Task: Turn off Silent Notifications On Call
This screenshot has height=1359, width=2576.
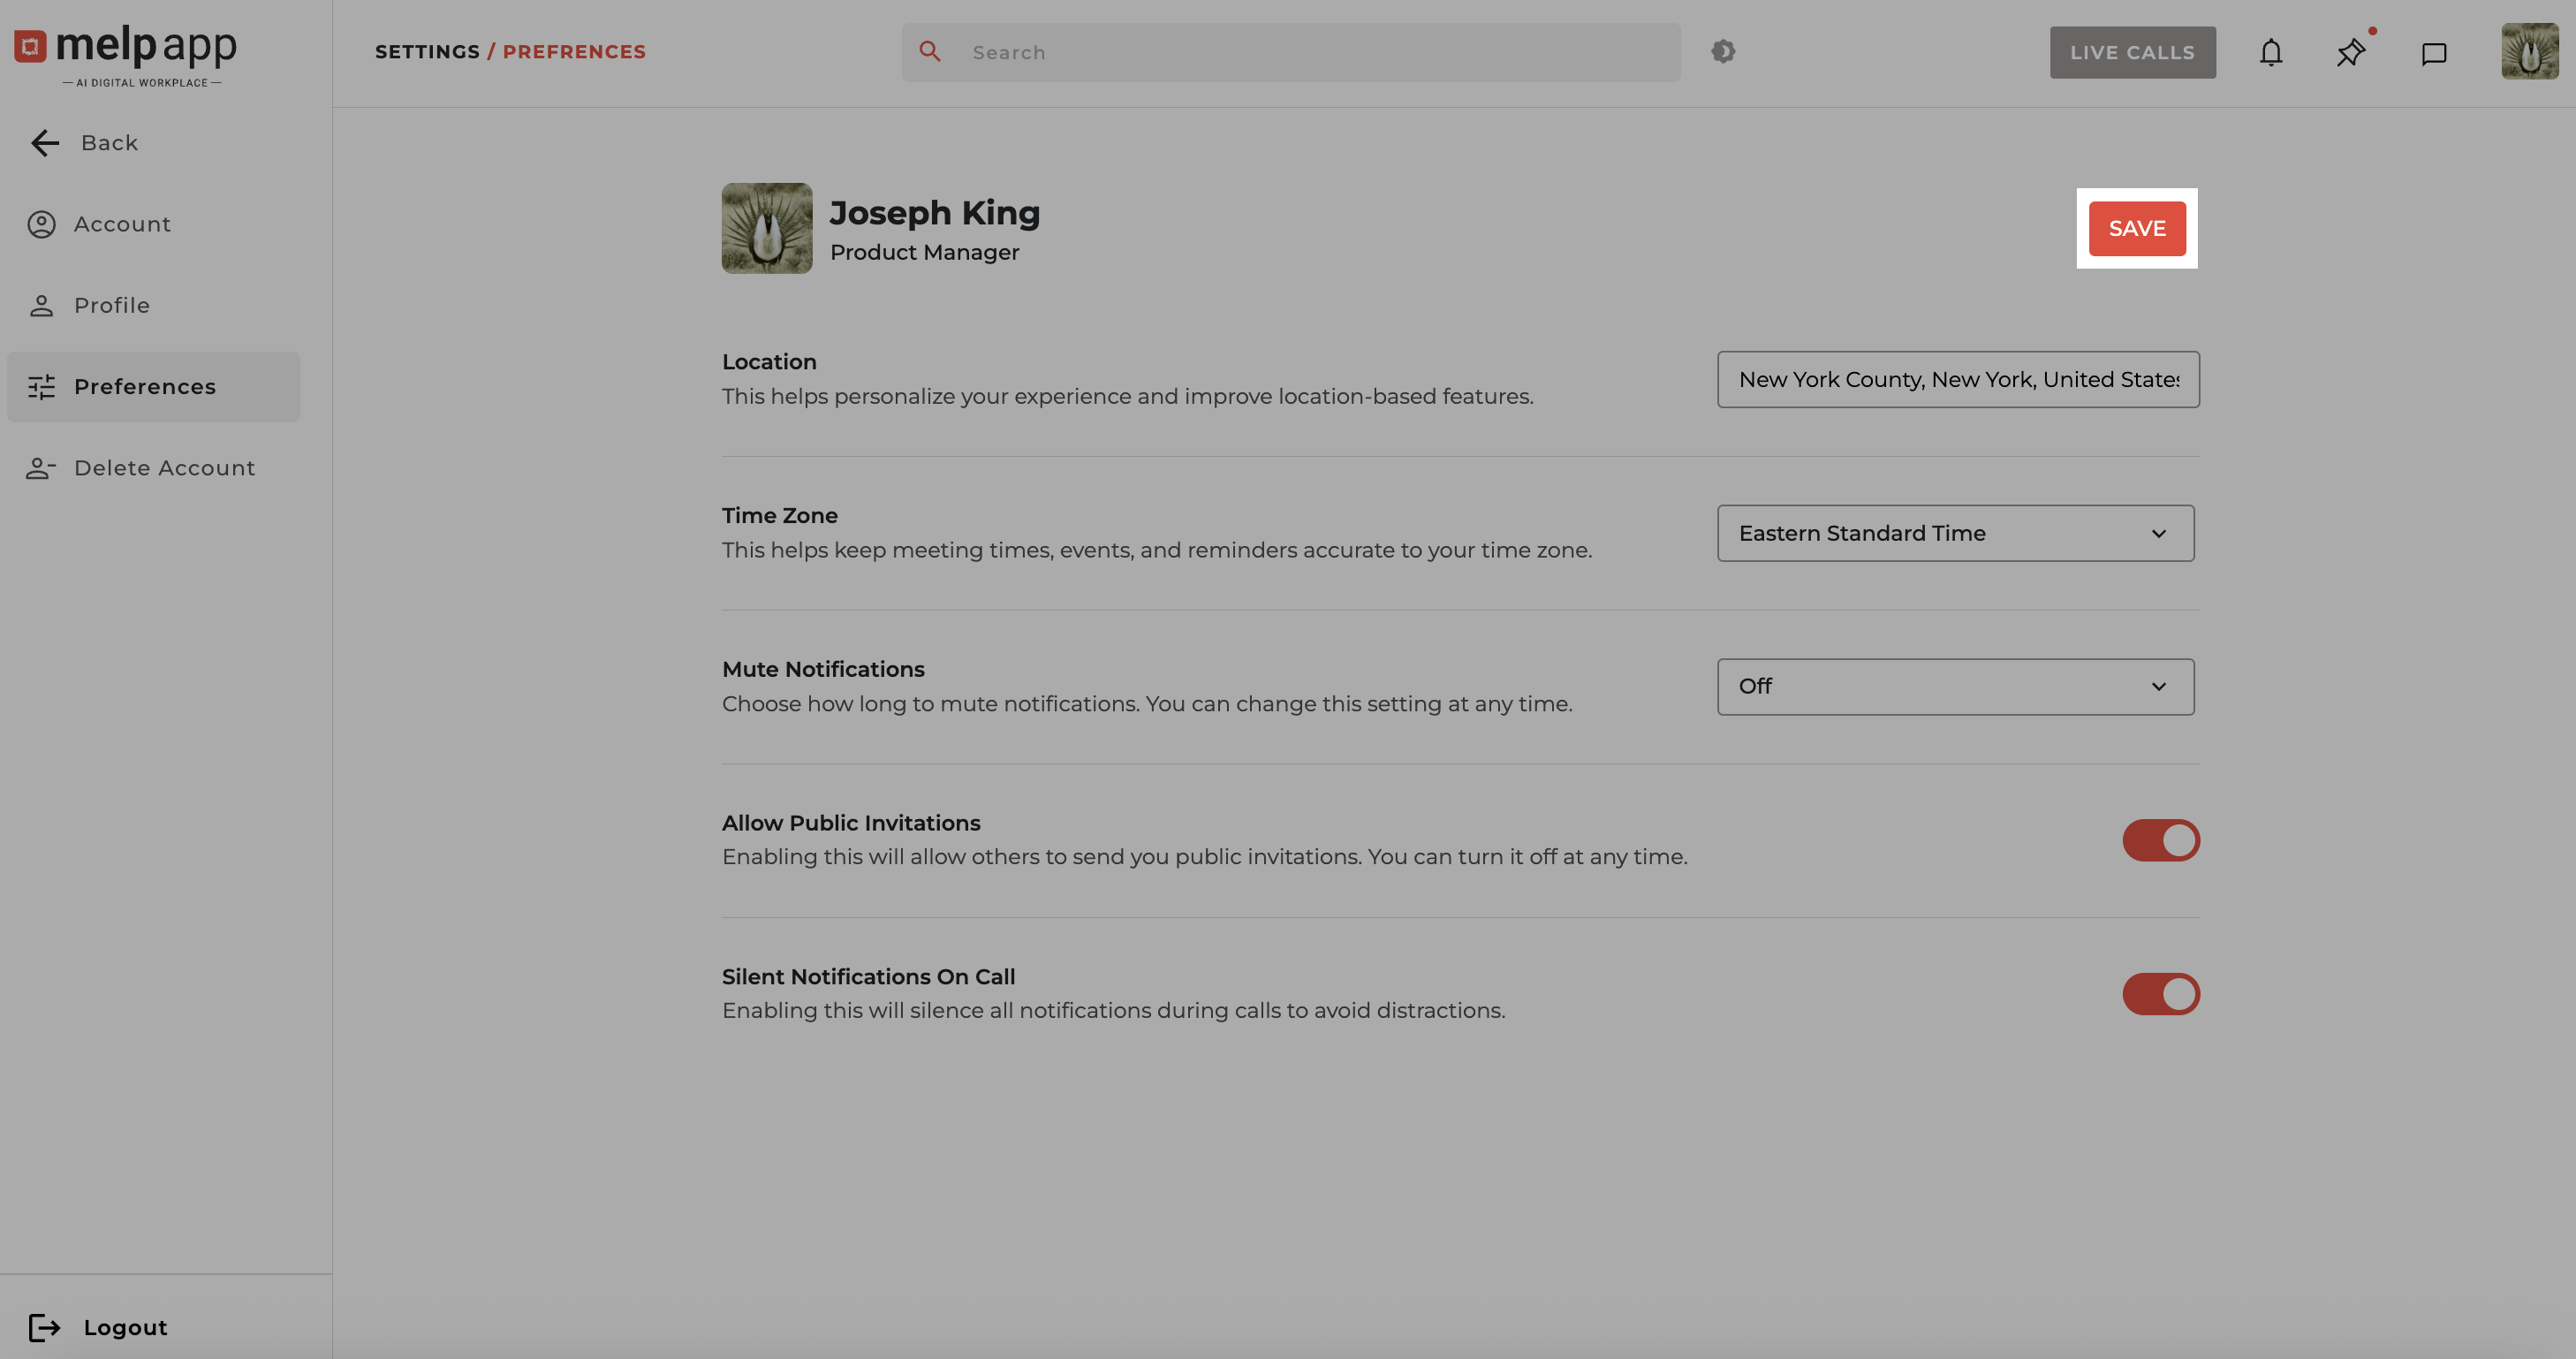Action: (2160, 994)
